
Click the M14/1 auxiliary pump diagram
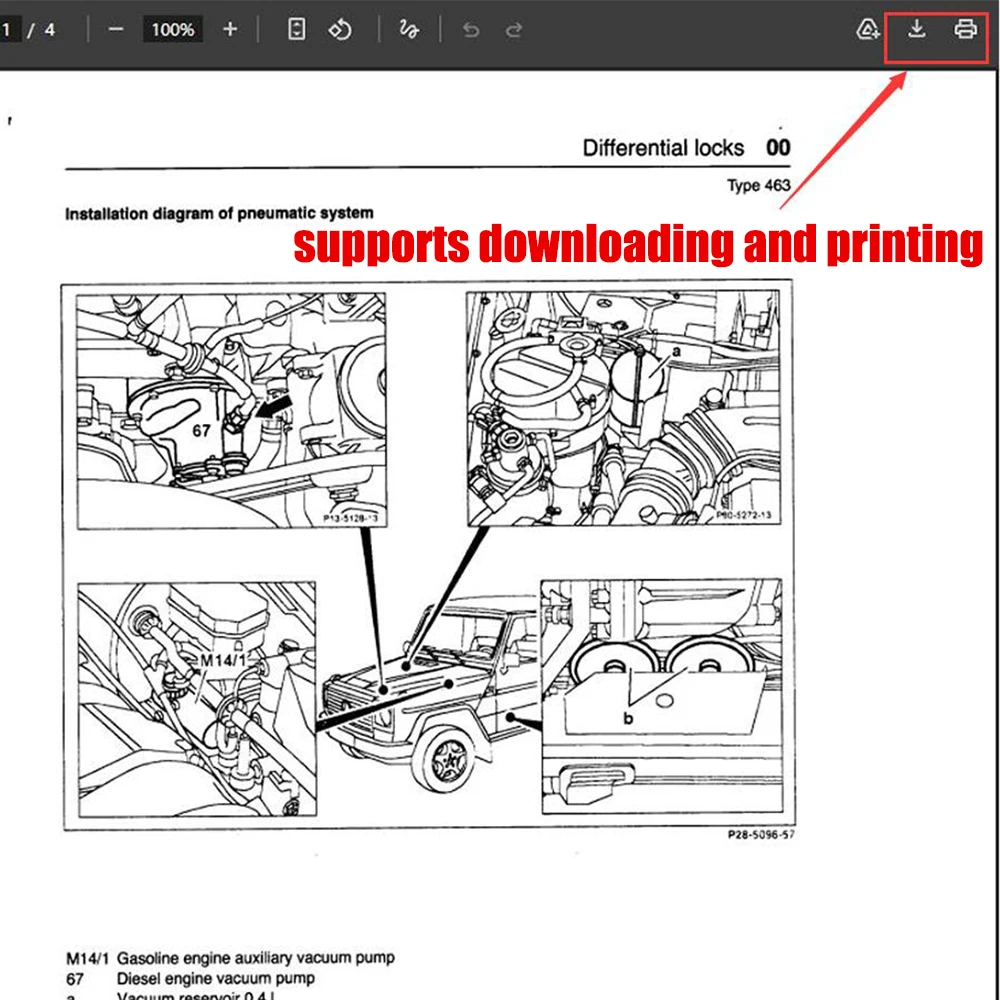pos(196,698)
